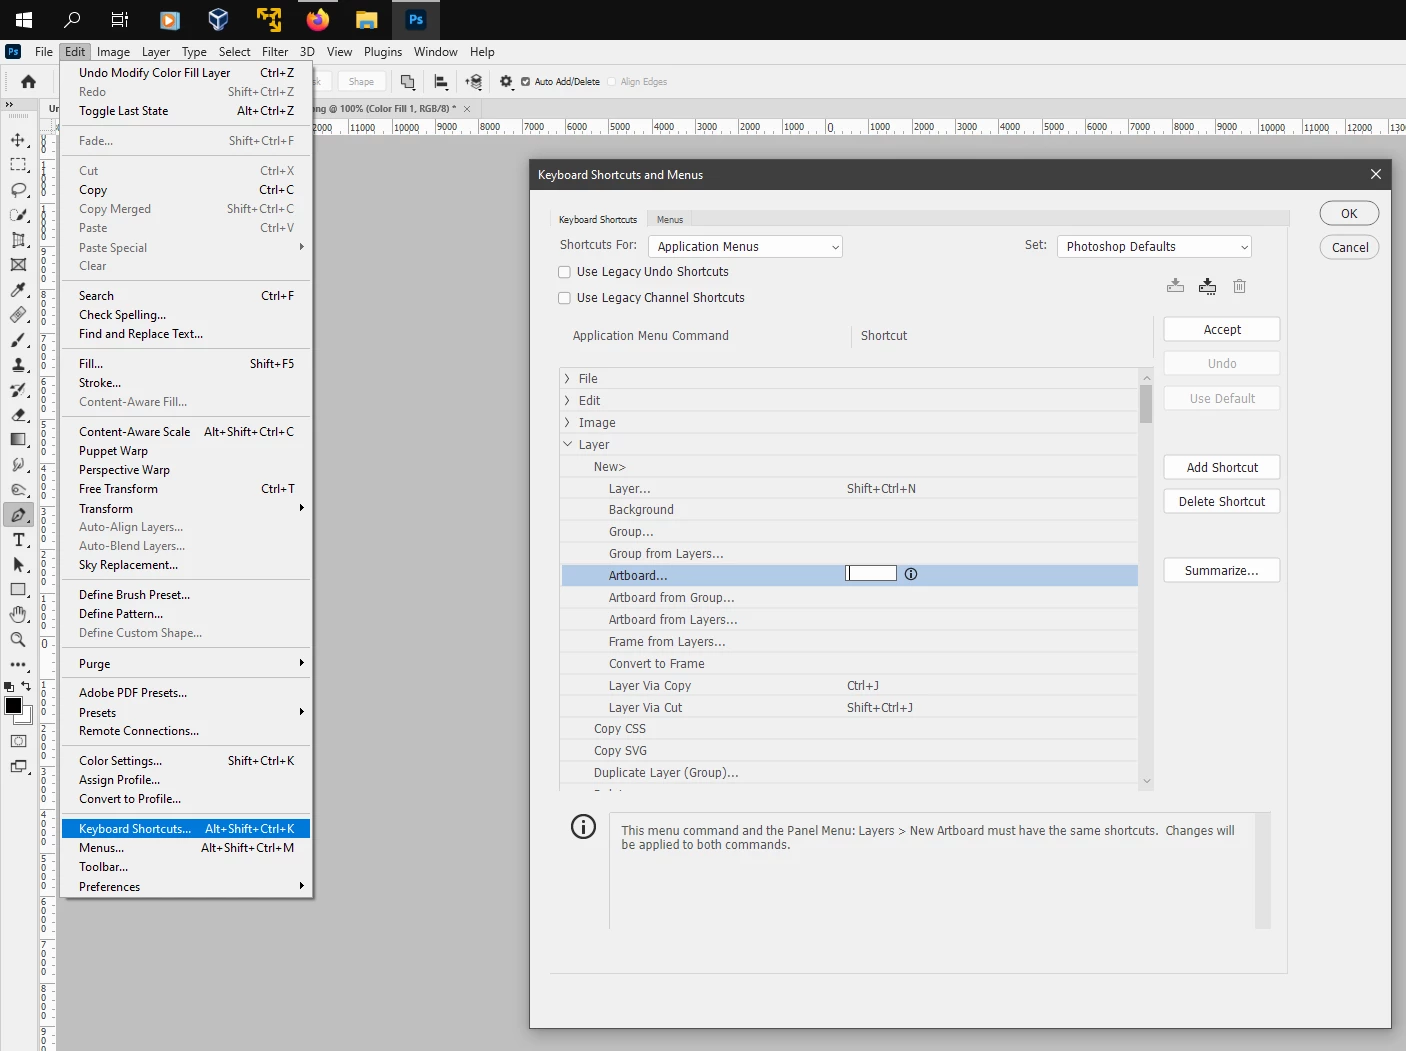This screenshot has height=1051, width=1406.
Task: Select the Healing Brush tool
Action: point(18,315)
